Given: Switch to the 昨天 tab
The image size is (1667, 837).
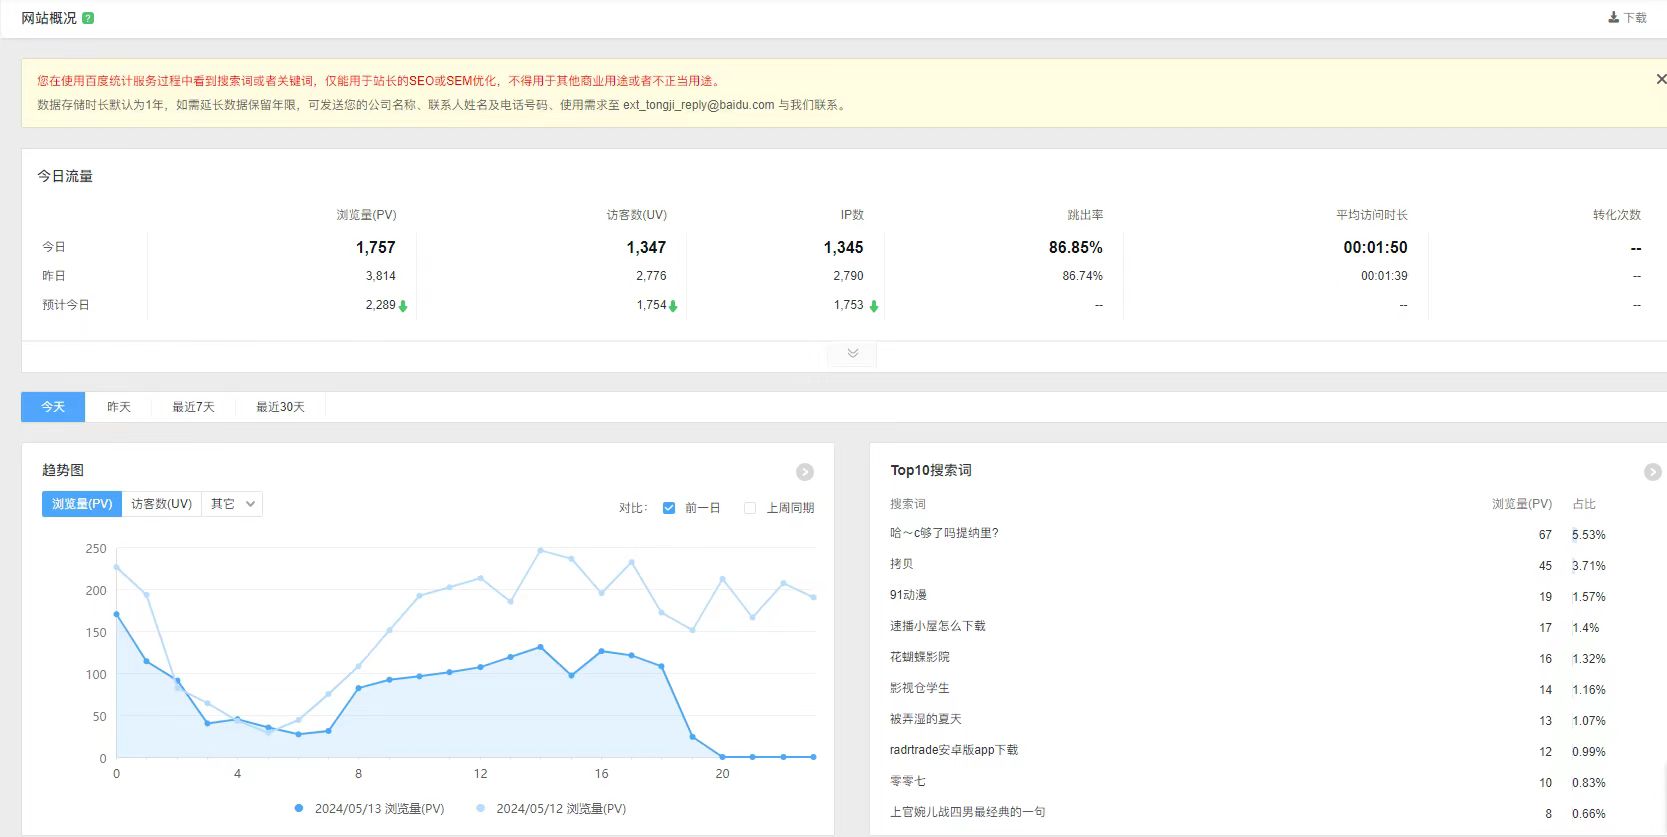Looking at the screenshot, I should pyautogui.click(x=119, y=407).
